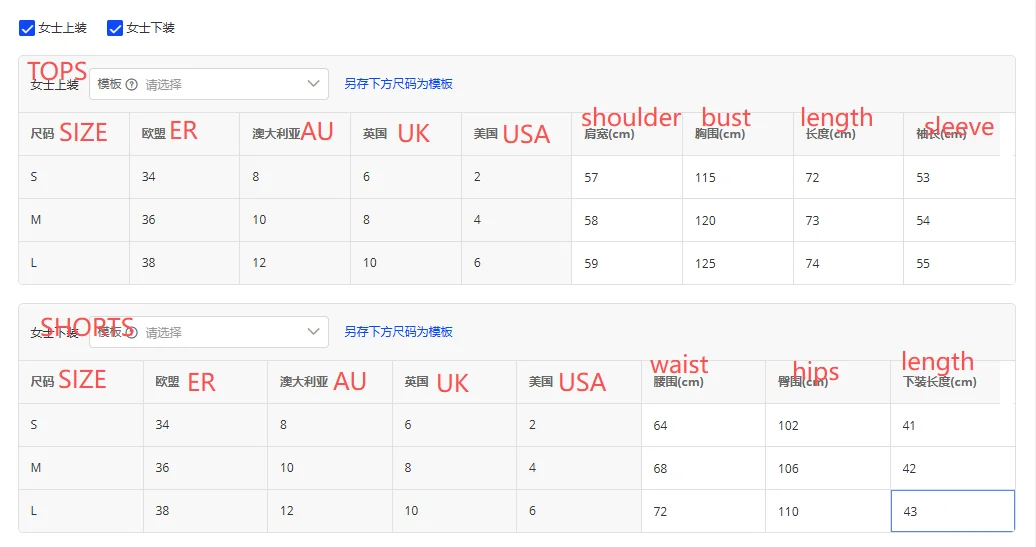This screenshot has height=547, width=1036.
Task: Open the bottoms template dropdown
Action: 209,332
